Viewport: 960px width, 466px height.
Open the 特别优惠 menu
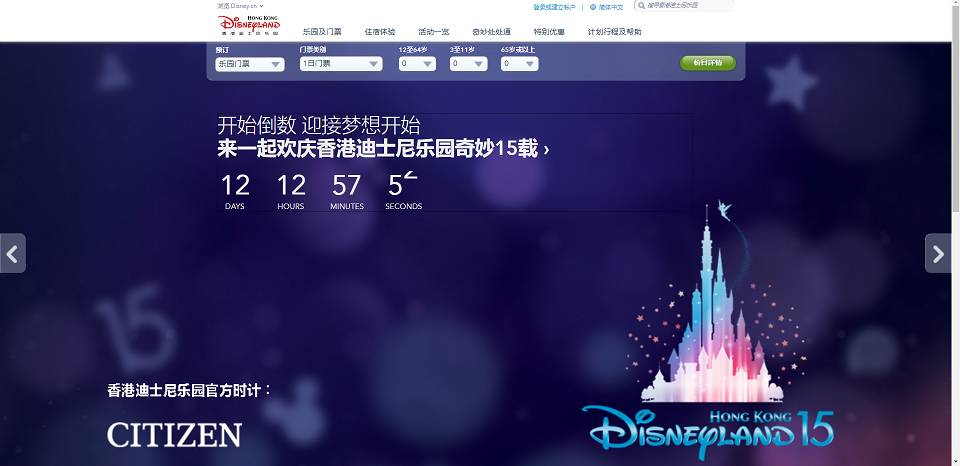(549, 32)
